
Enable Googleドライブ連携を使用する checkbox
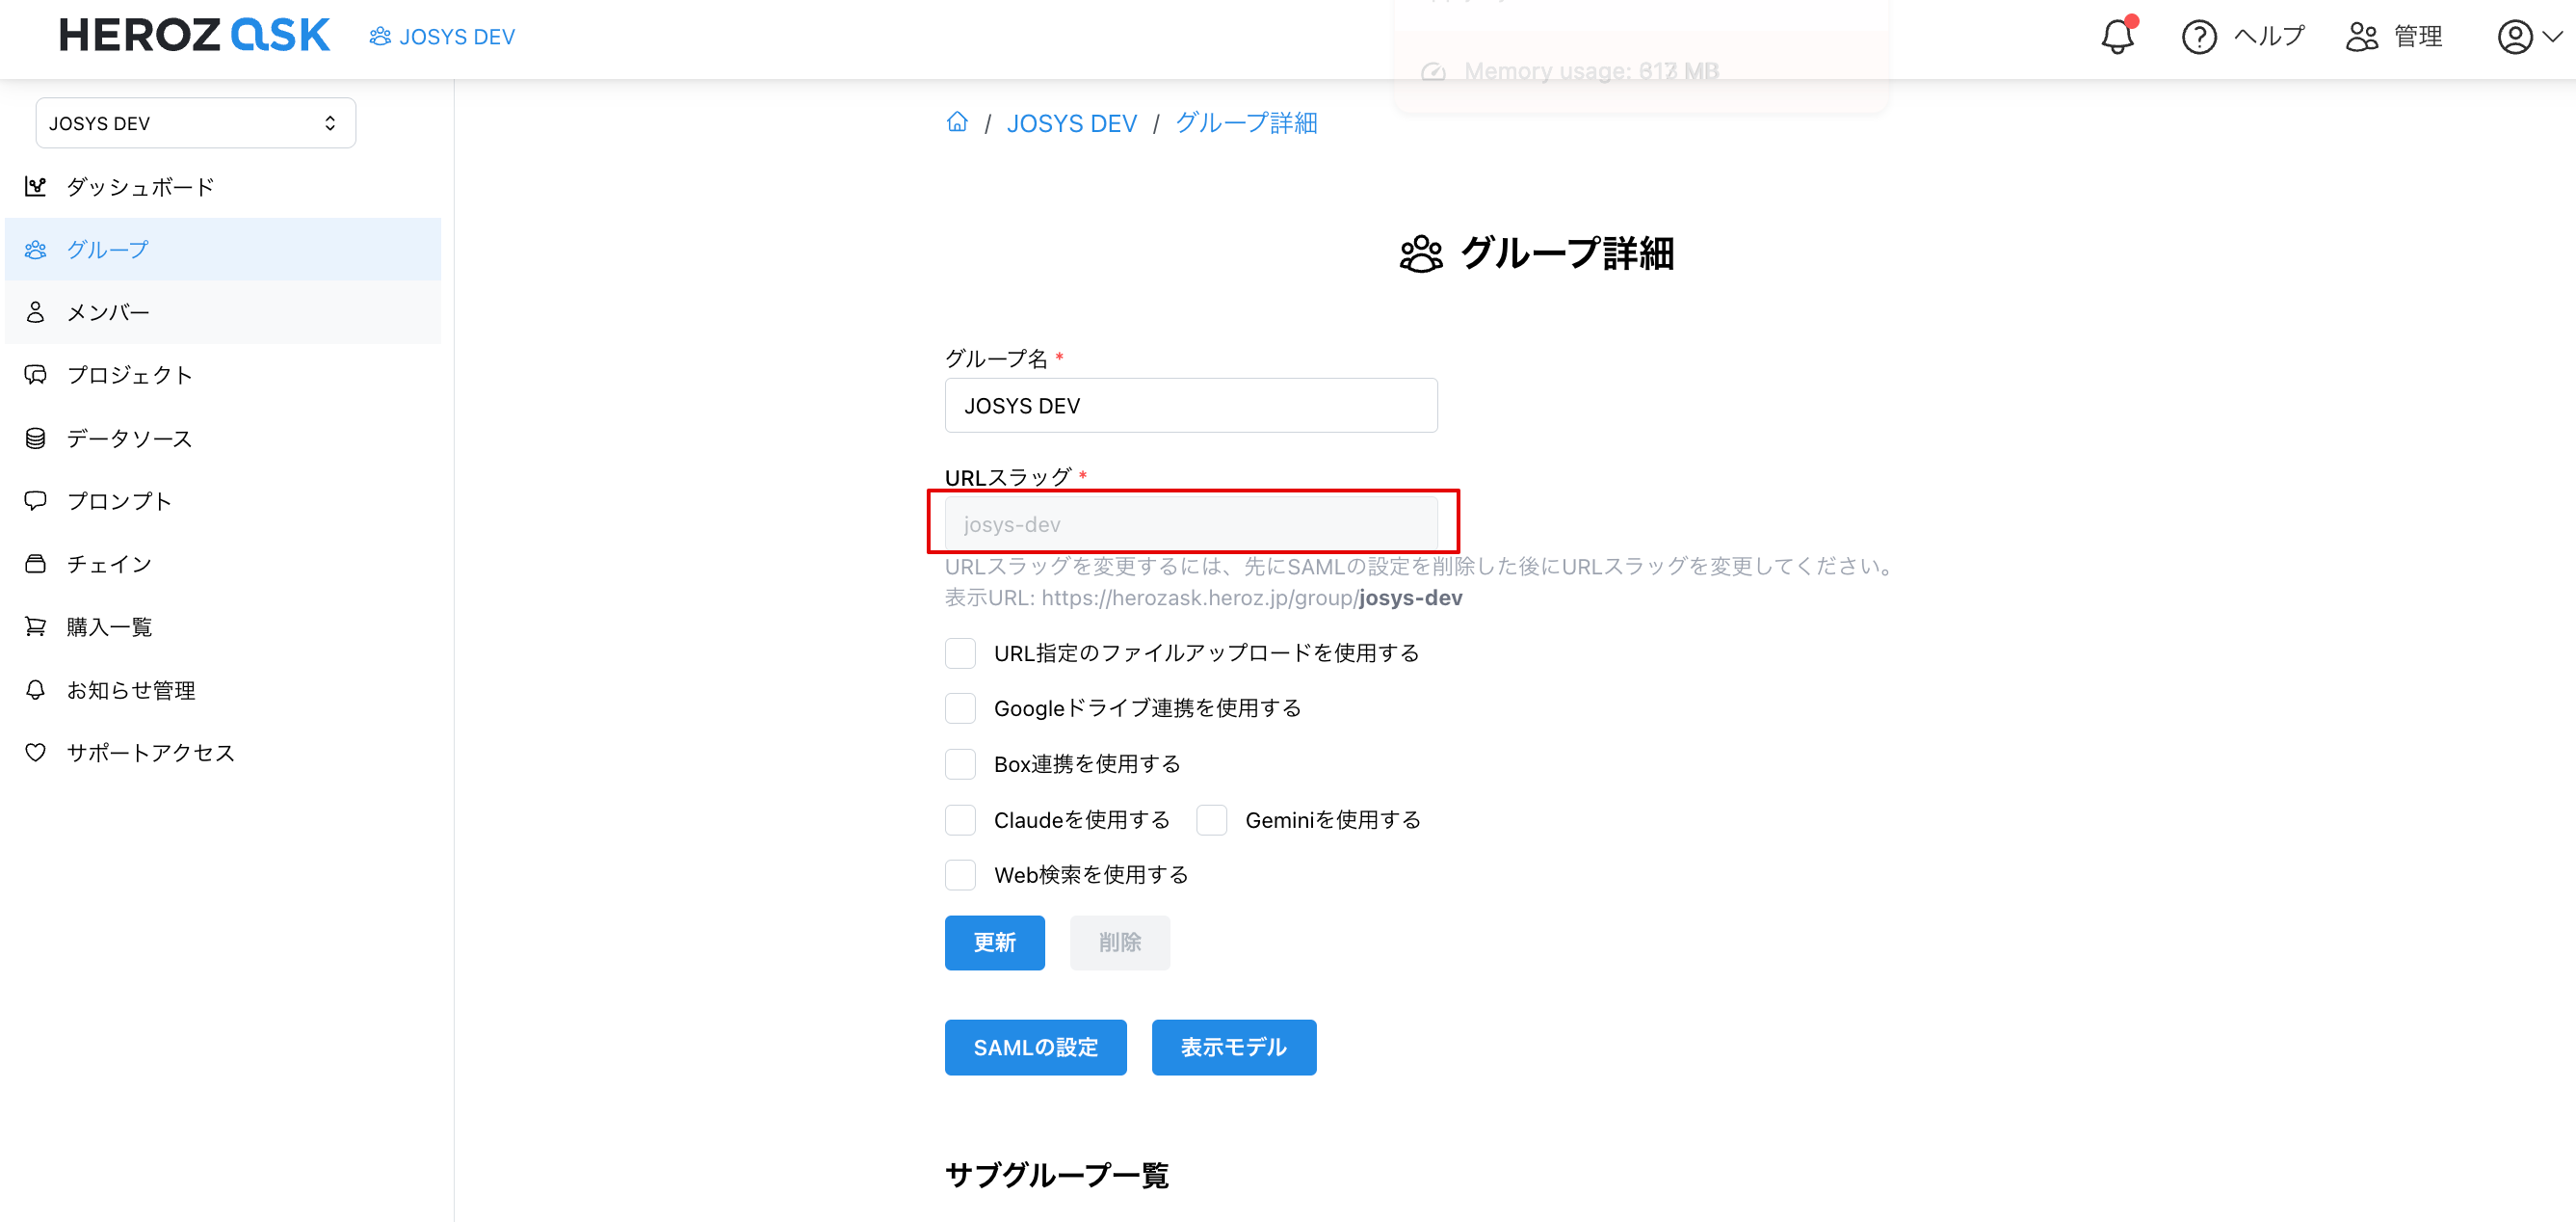[960, 708]
